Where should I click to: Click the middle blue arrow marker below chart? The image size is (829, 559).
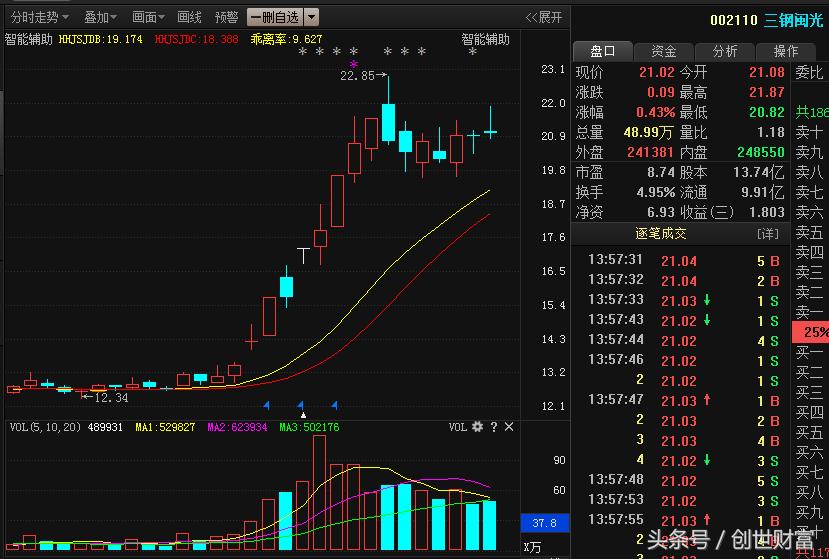click(x=300, y=406)
